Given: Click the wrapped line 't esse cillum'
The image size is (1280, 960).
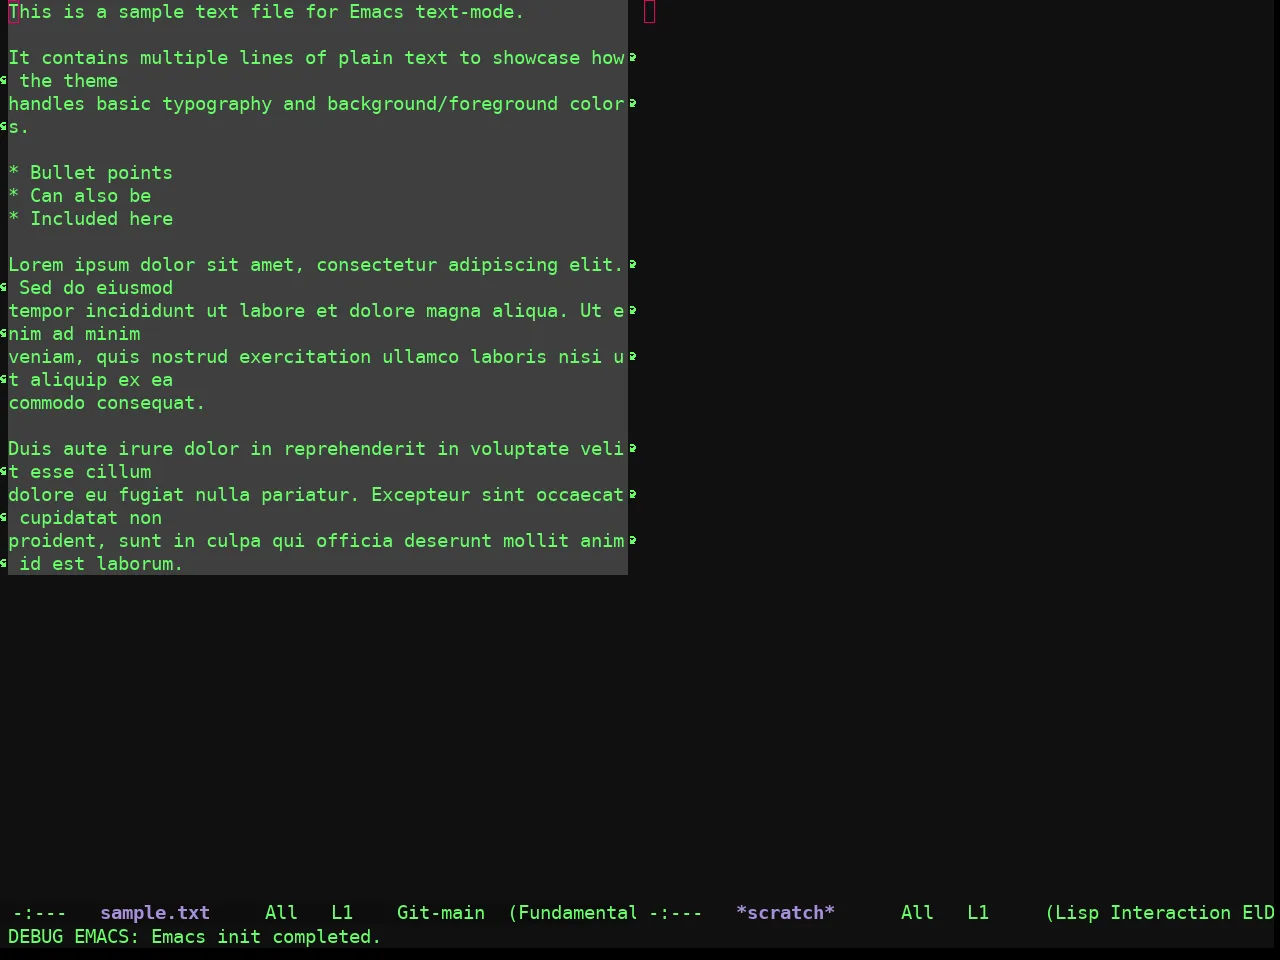Looking at the screenshot, I should coord(80,472).
